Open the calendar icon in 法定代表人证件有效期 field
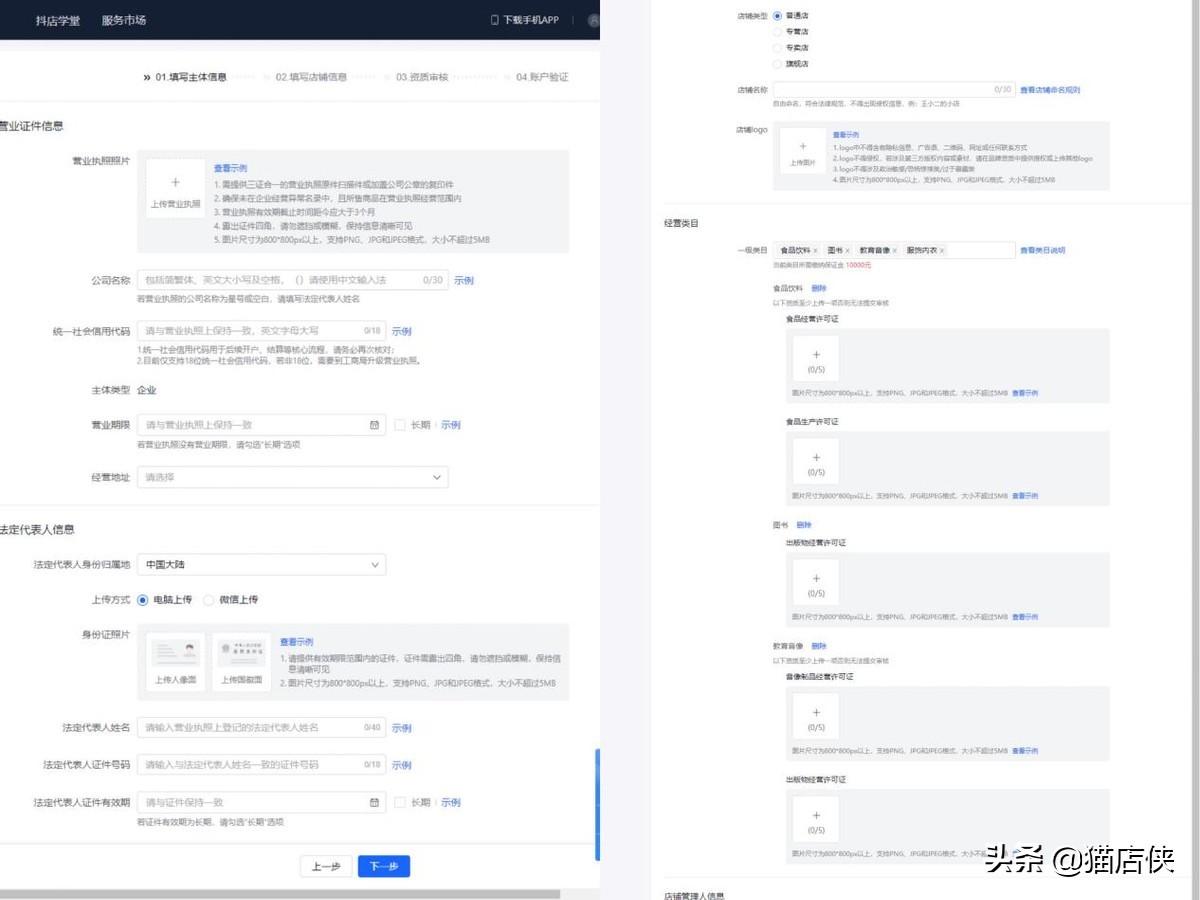Viewport: 1200px width, 900px height. [374, 802]
